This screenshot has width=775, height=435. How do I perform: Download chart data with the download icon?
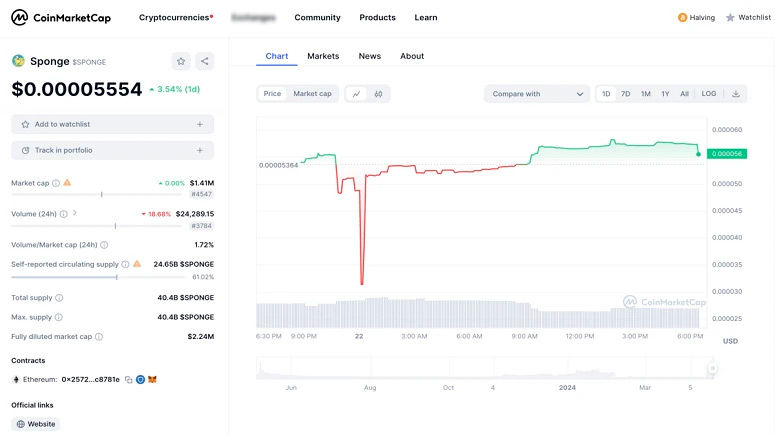tap(736, 94)
